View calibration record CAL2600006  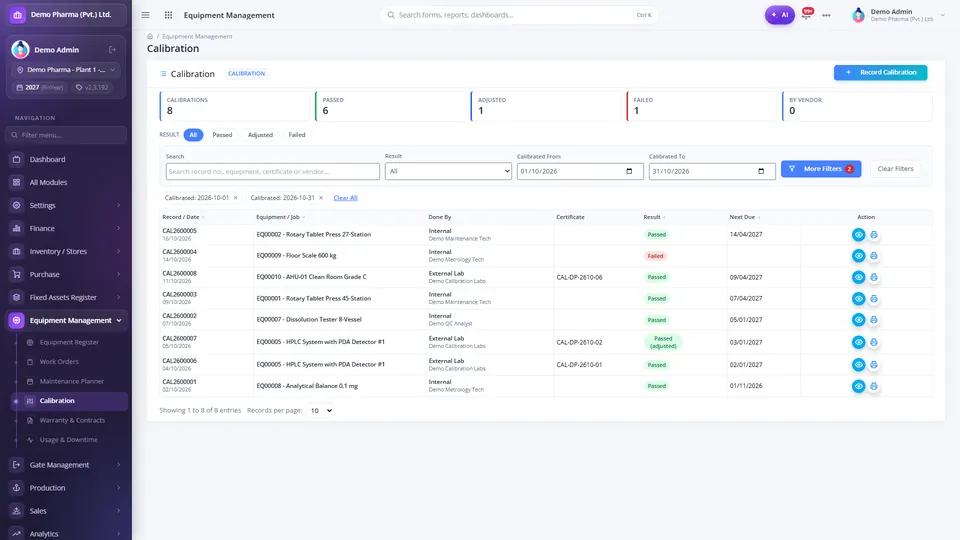tap(858, 365)
